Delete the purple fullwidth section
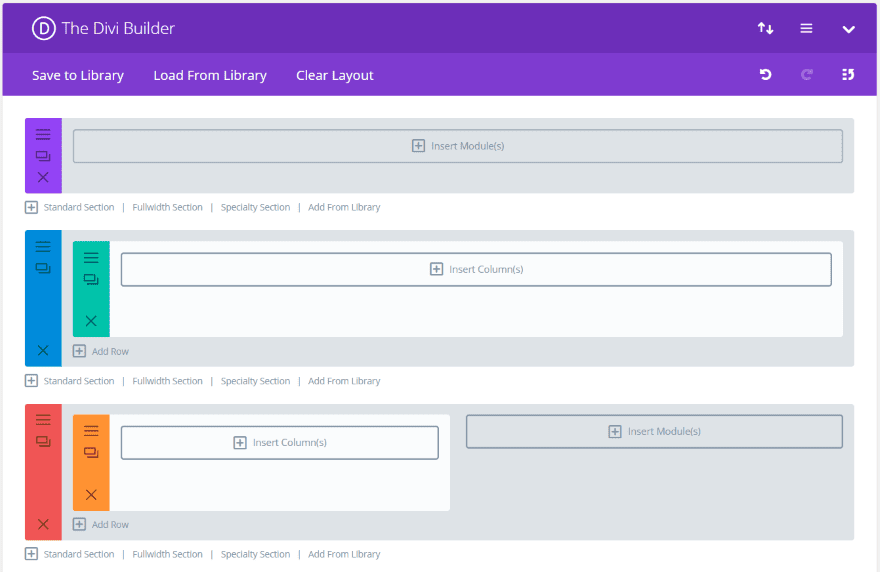The width and height of the screenshot is (880, 572). [x=43, y=177]
